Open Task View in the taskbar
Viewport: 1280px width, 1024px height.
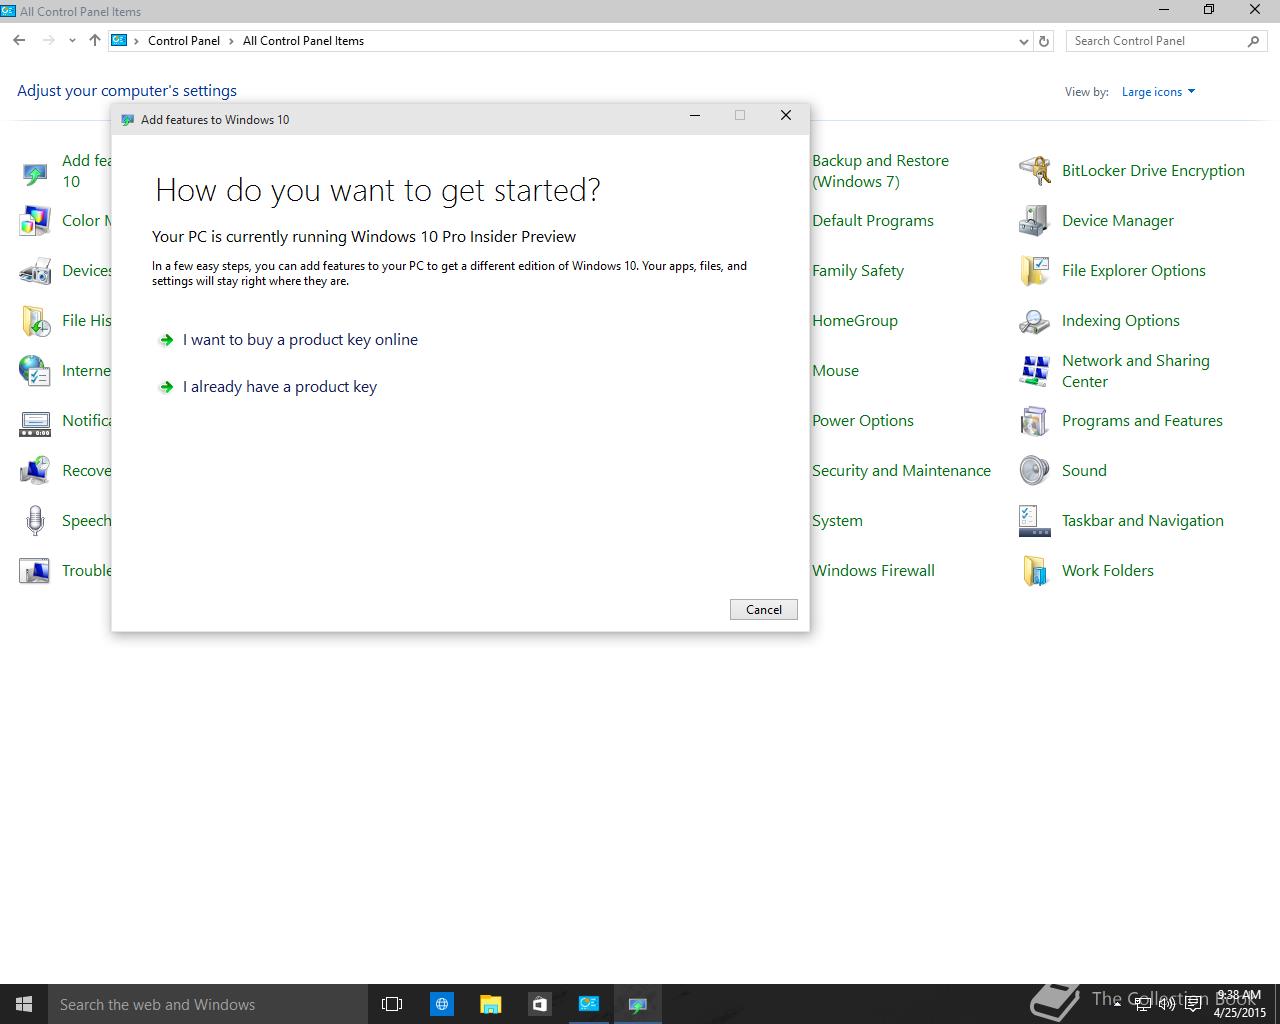tap(392, 1004)
